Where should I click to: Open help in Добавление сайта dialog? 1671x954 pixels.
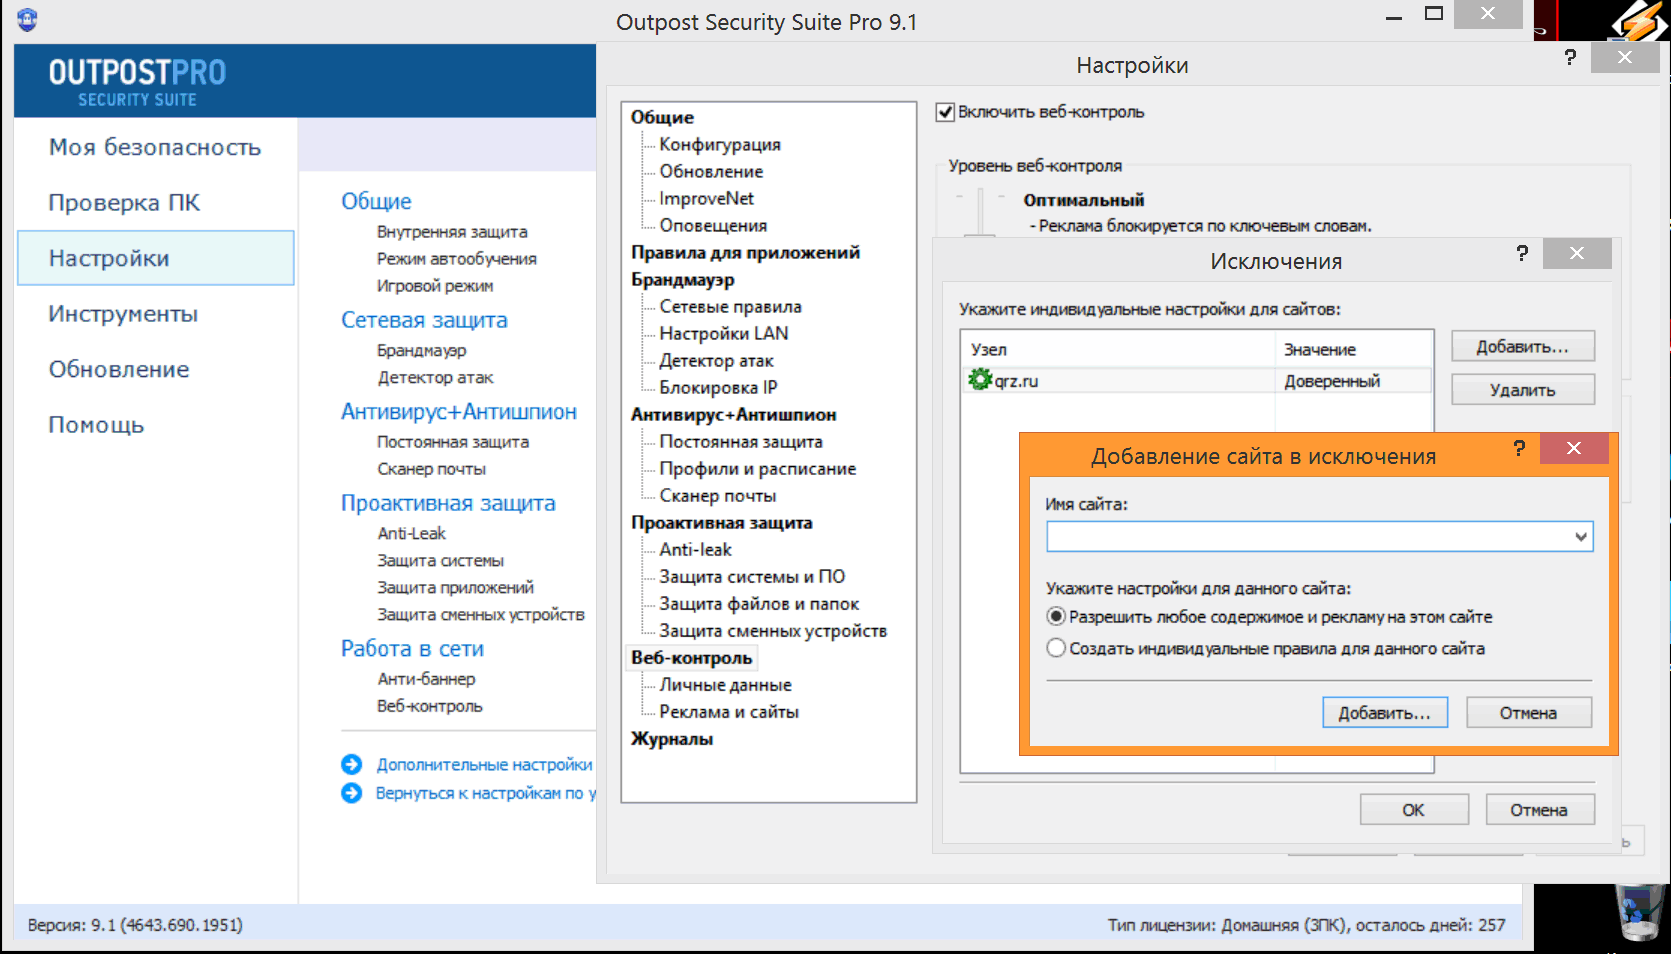pos(1519,448)
